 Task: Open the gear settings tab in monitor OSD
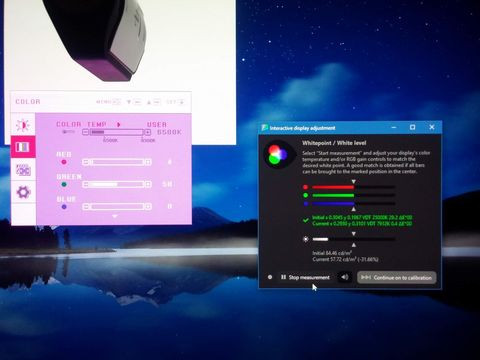pos(23,192)
